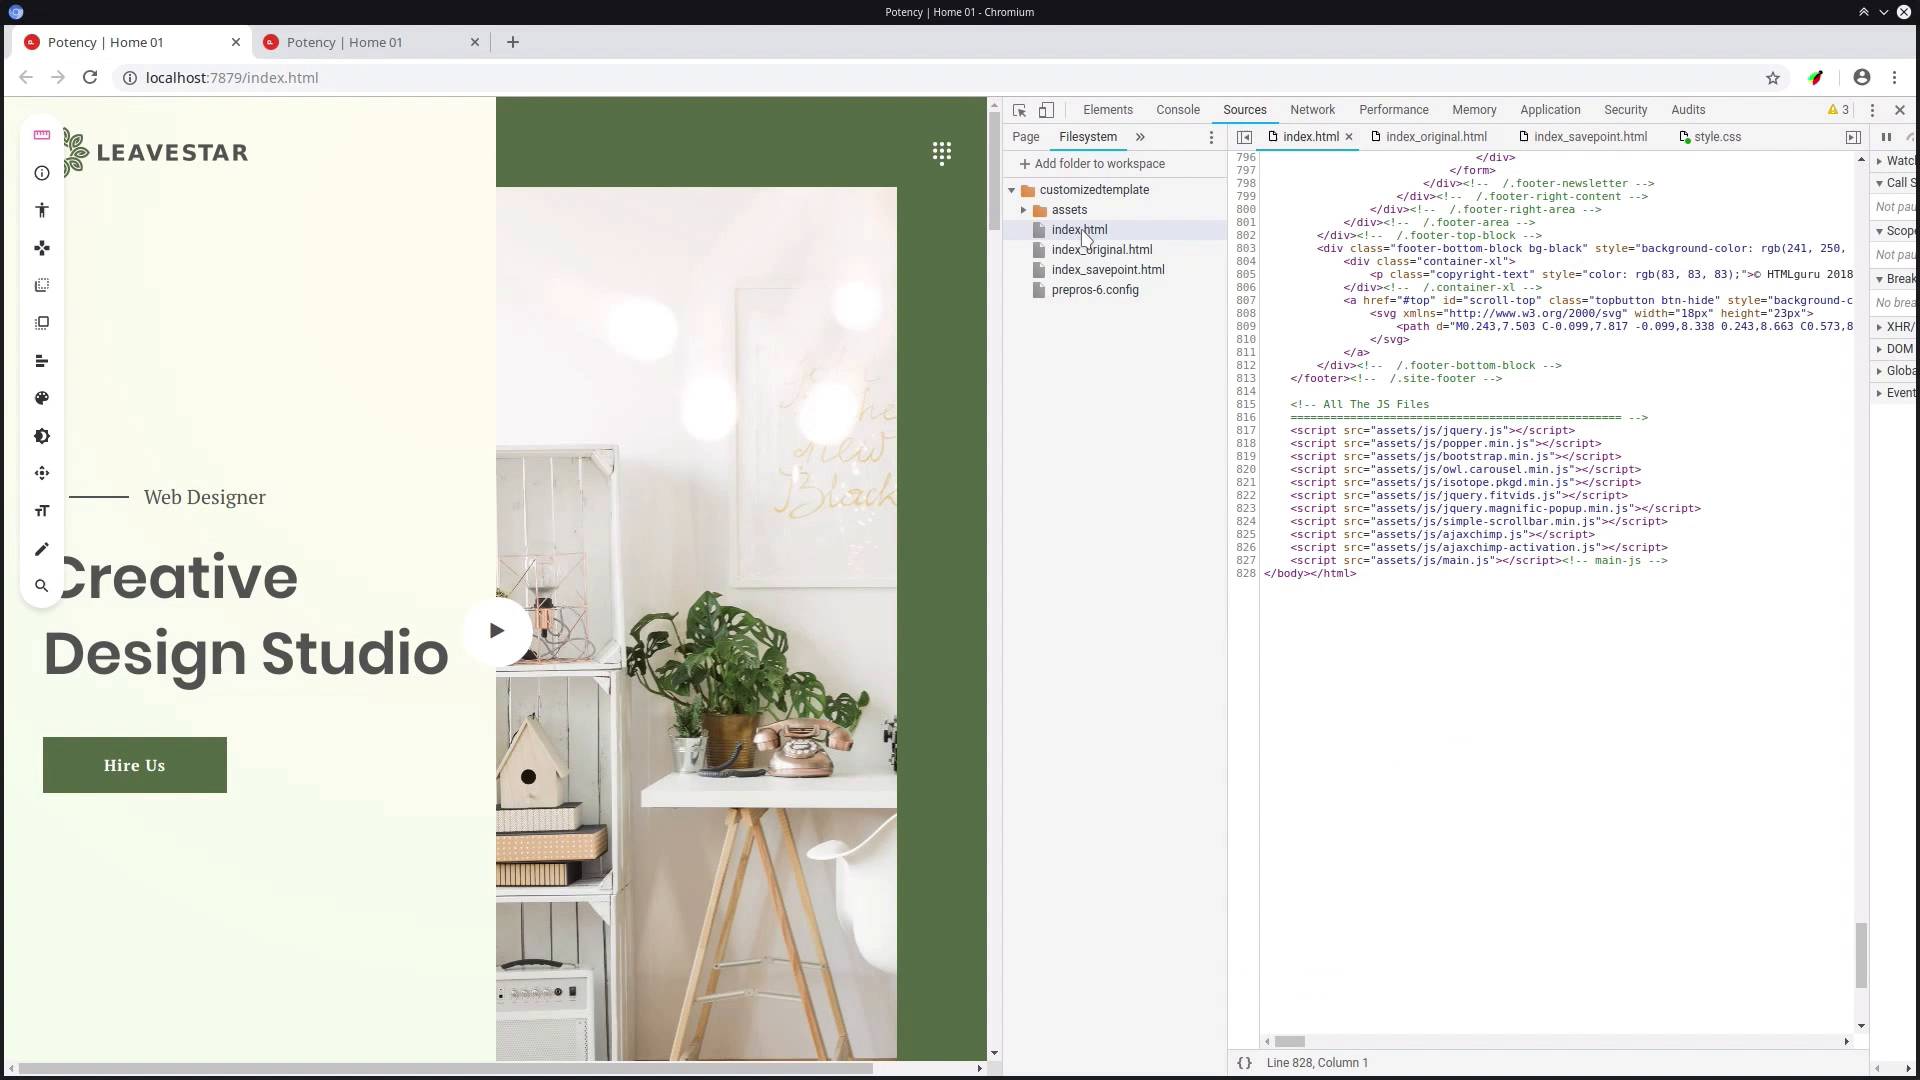Pause script execution button

click(1886, 137)
